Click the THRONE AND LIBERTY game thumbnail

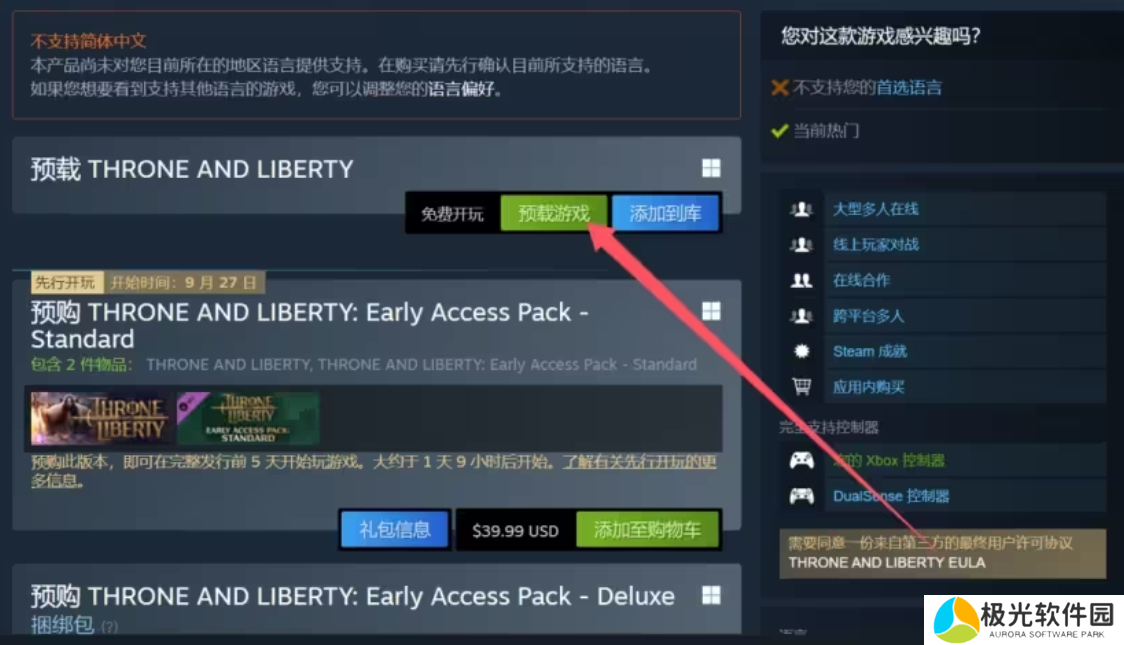(100, 418)
